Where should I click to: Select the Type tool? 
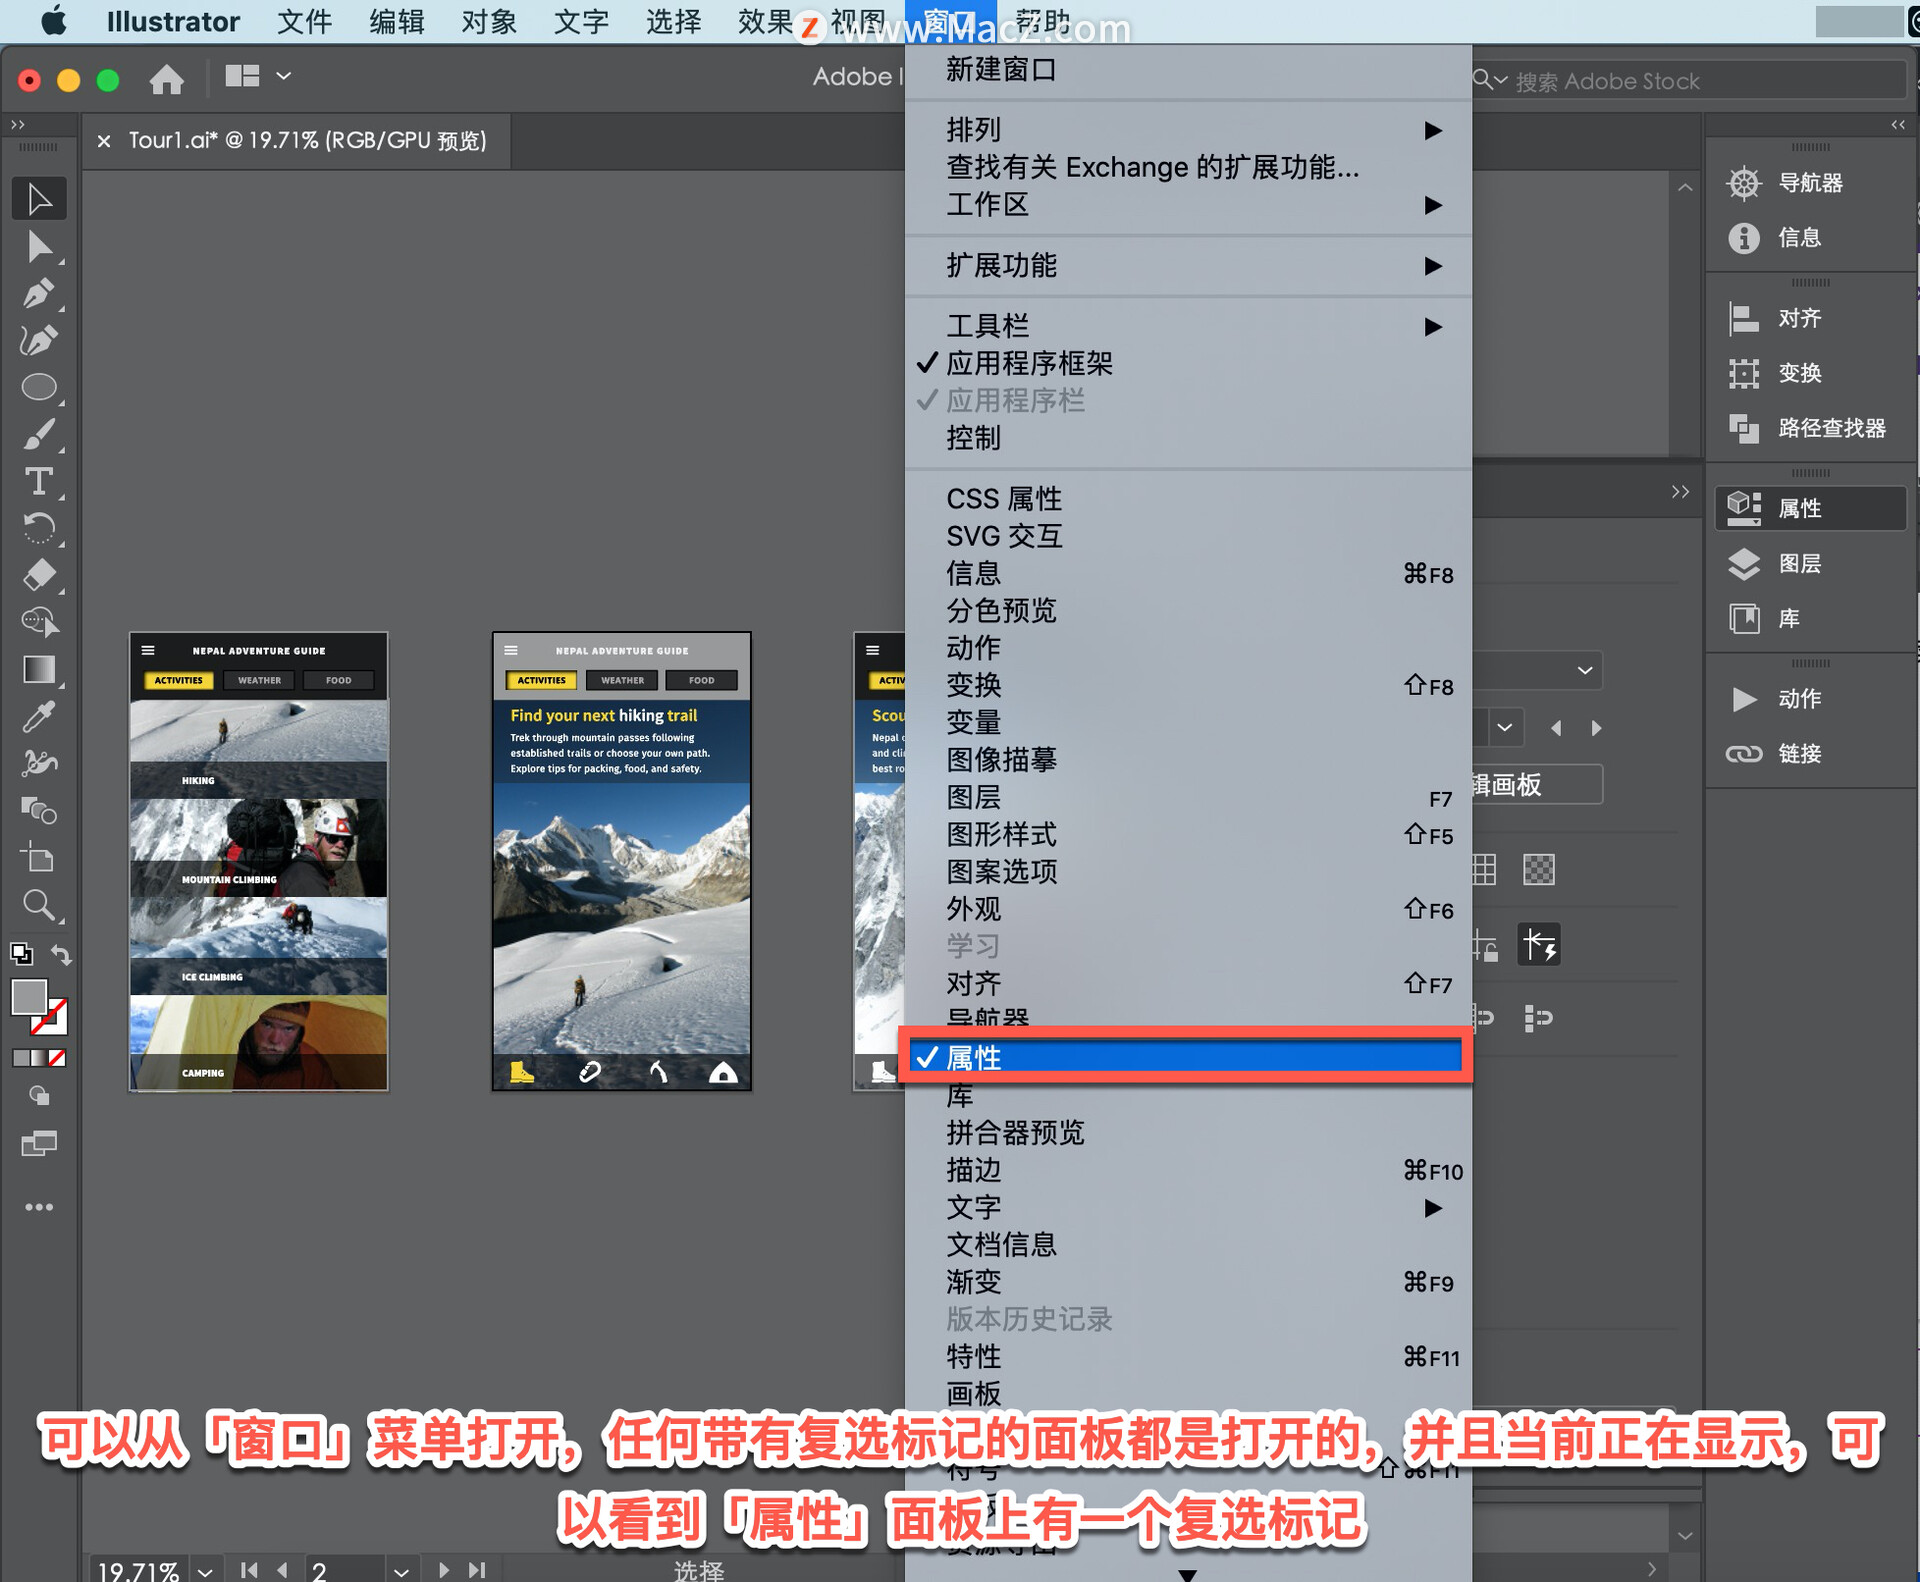coord(39,482)
